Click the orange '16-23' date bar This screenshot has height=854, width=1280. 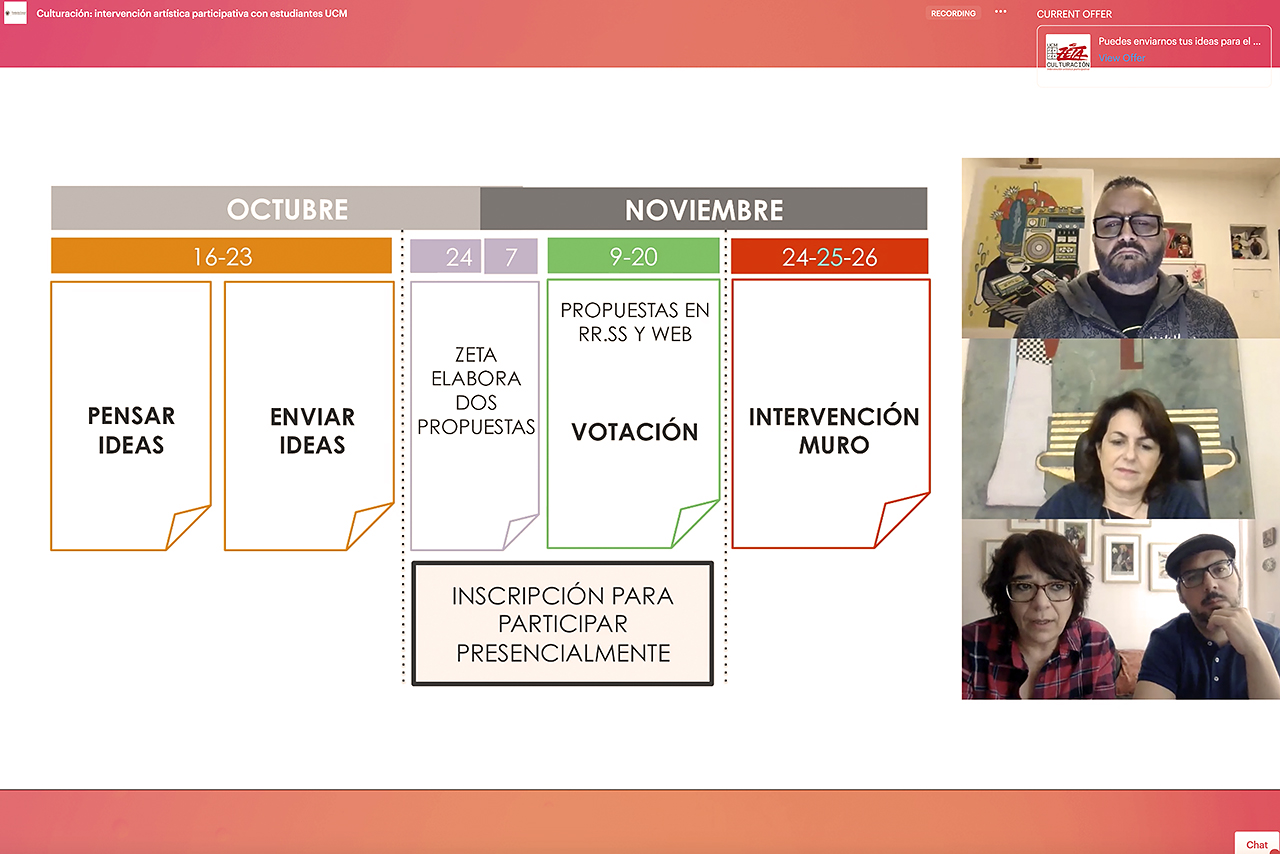(x=222, y=256)
